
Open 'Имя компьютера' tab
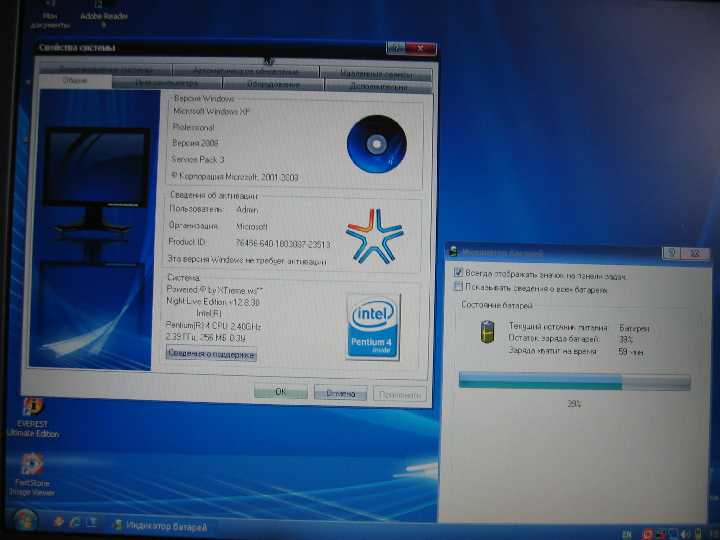tap(167, 83)
